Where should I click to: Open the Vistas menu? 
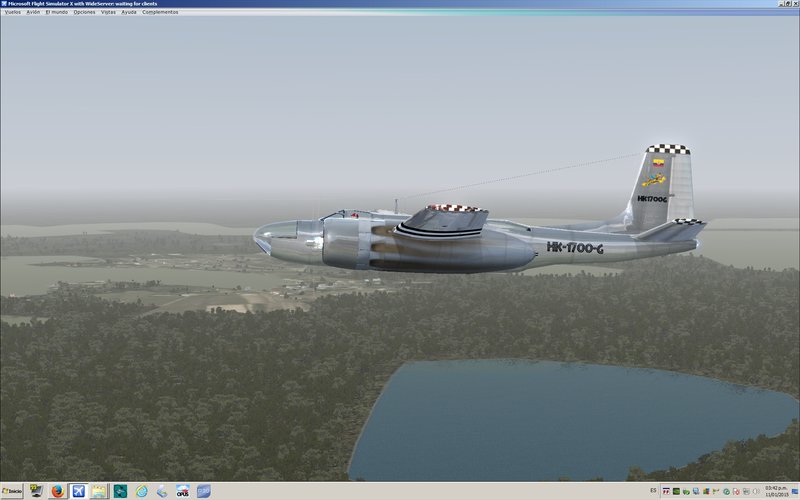tap(108, 12)
